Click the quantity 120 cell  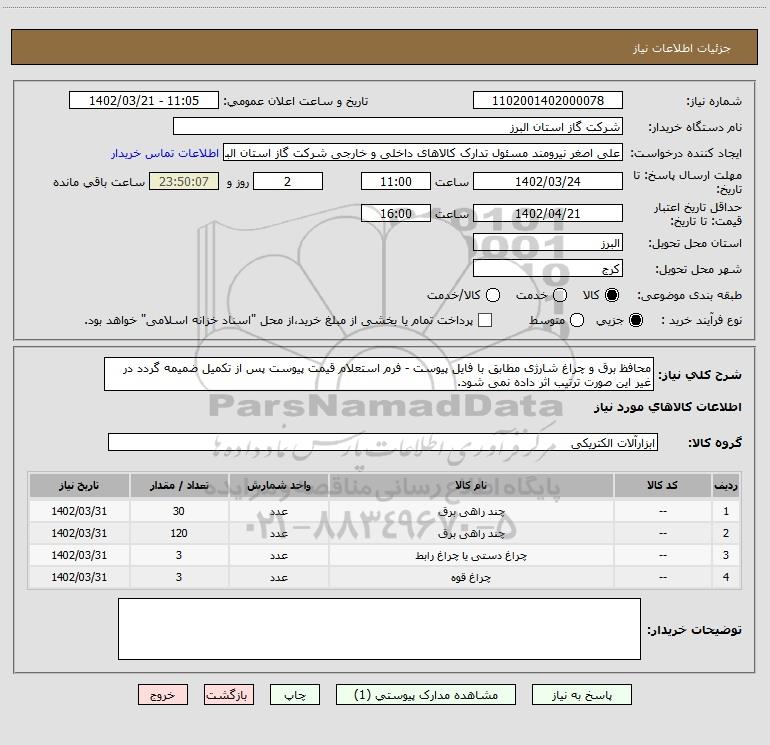coord(179,533)
